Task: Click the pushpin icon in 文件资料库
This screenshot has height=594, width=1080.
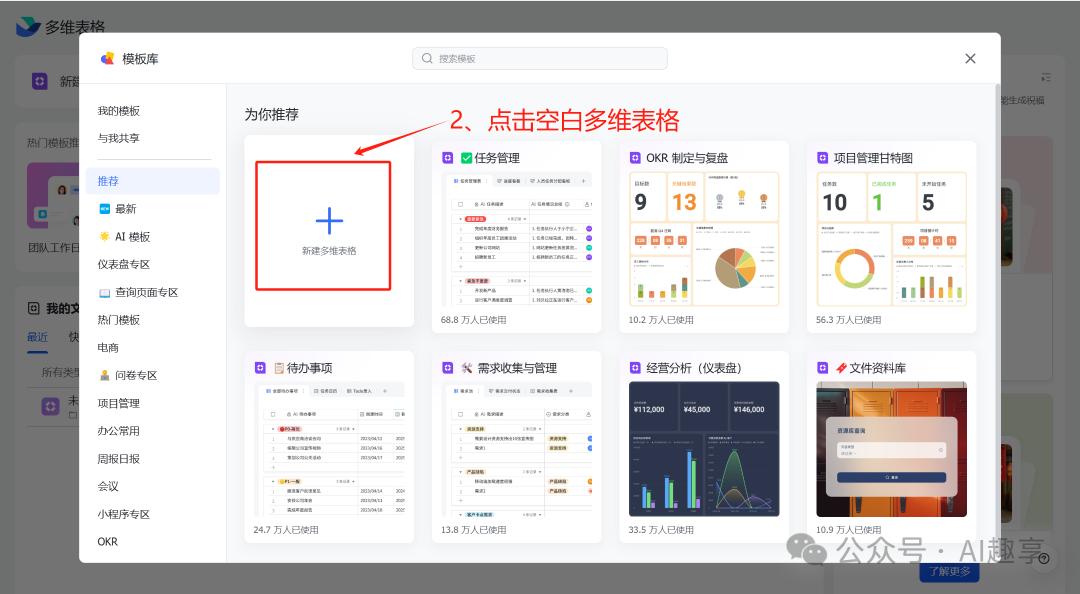Action: 841,368
